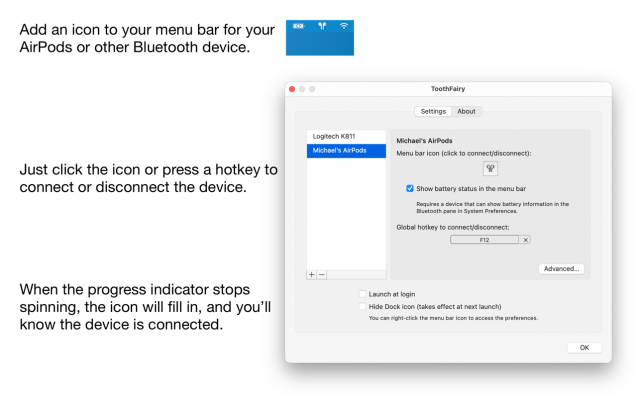Viewport: 640px width, 400px height.
Task: Enable Hide Dock icon option
Action: tap(362, 306)
